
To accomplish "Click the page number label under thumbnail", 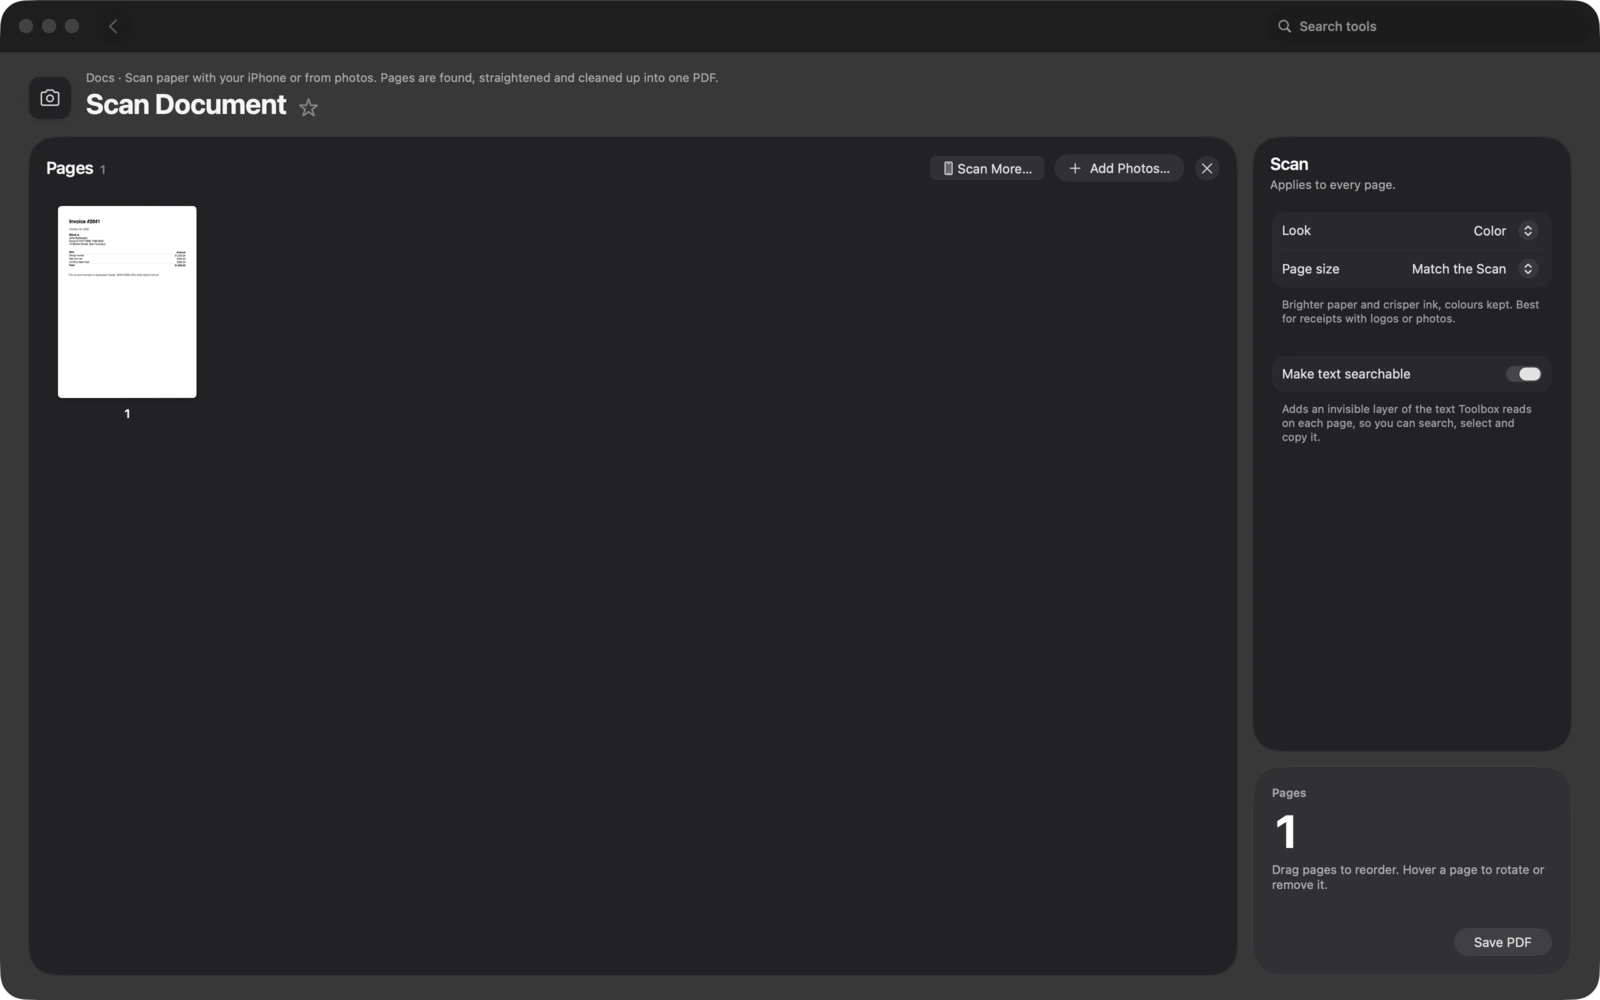I will coord(127,414).
